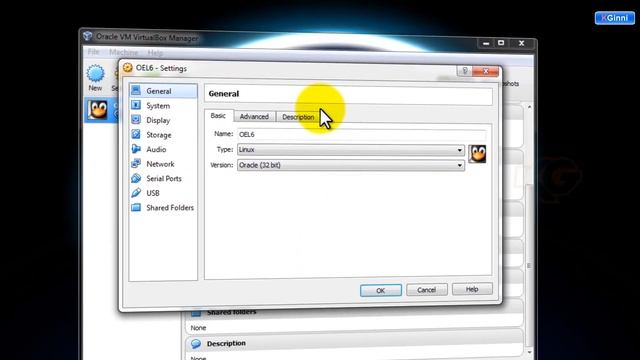Switch to the Description tab
Image resolution: width=640 pixels, height=360 pixels.
(298, 117)
